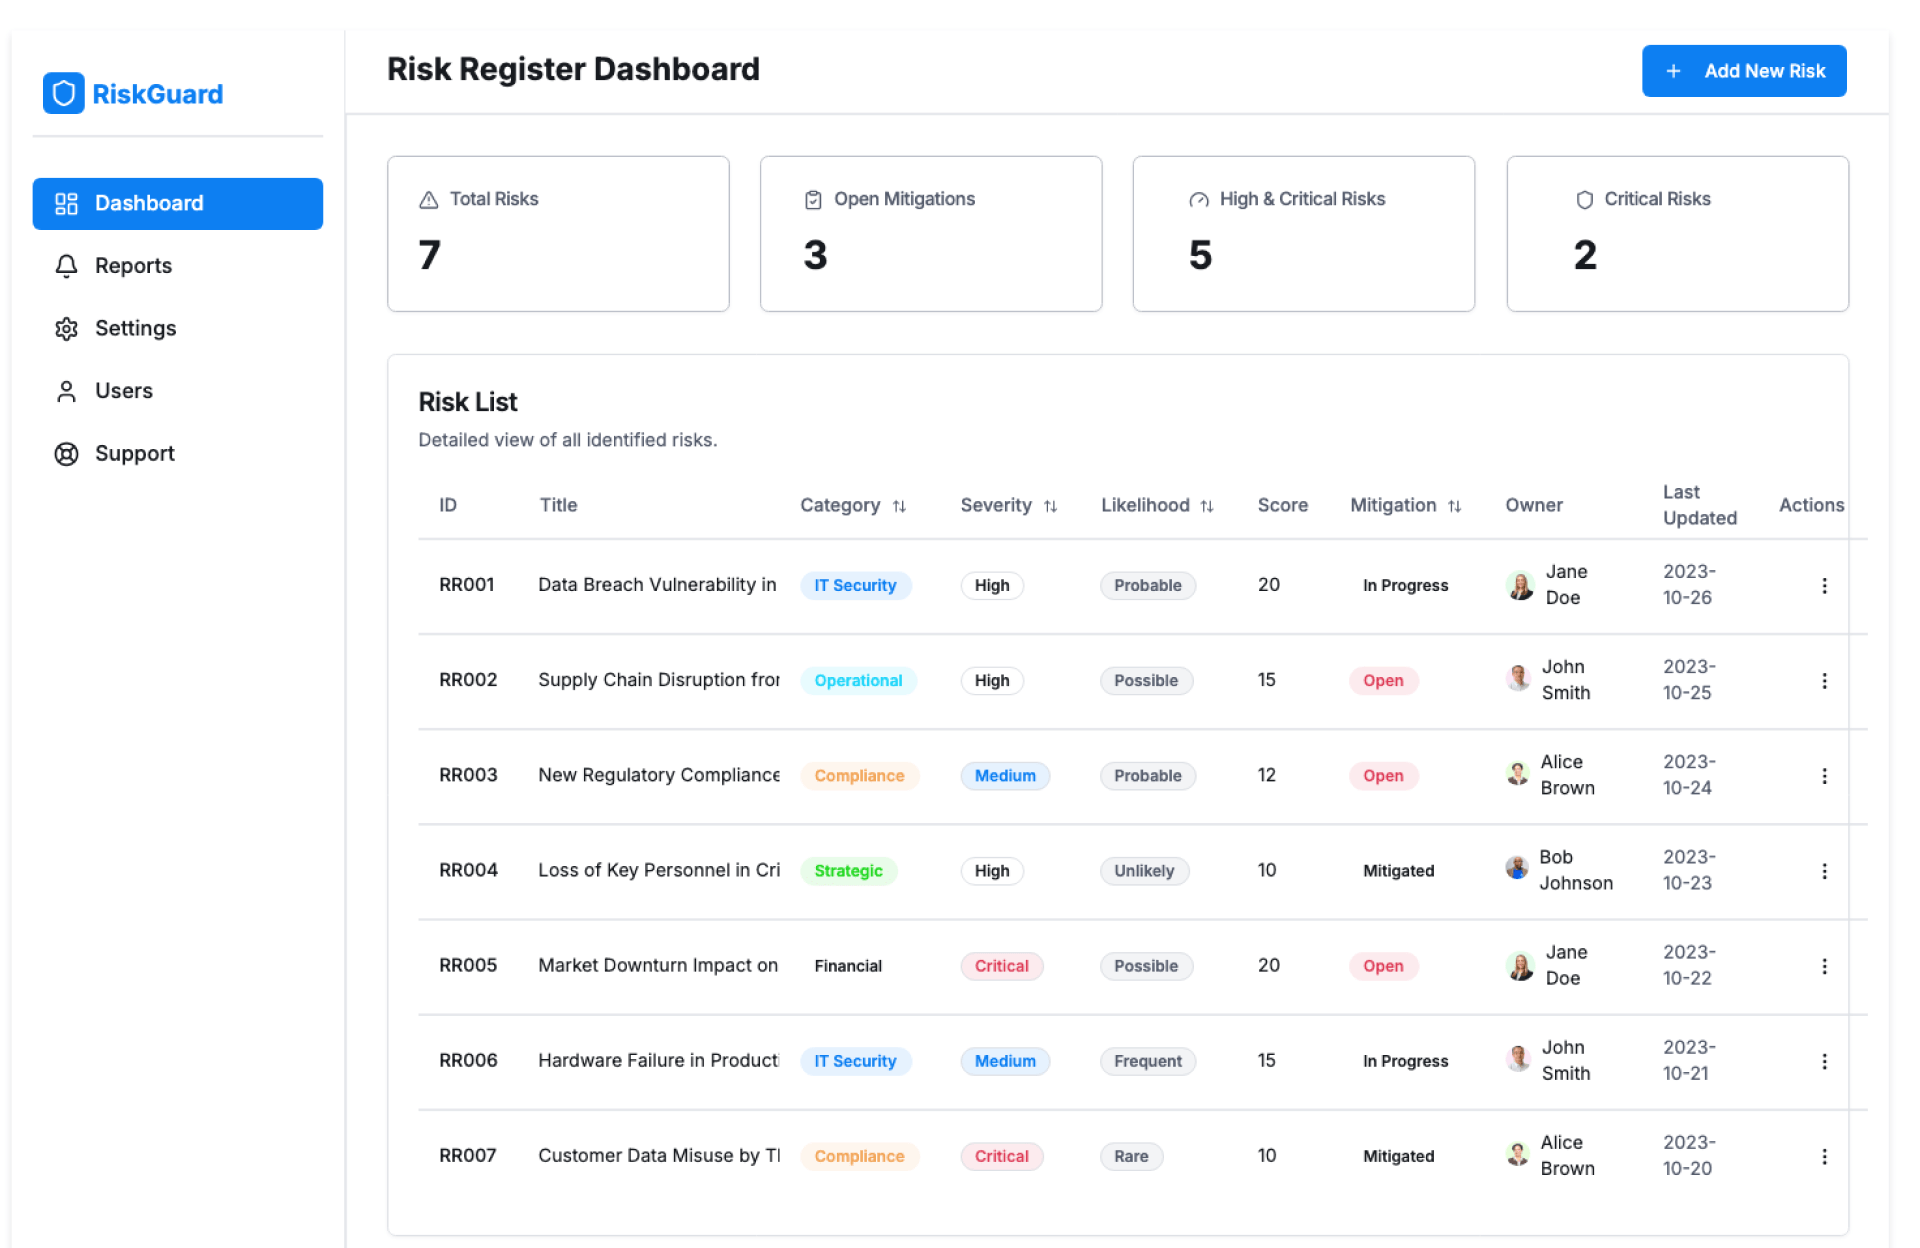Click the RiskGuard shield logo icon
The width and height of the screenshot is (1920, 1248).
click(x=63, y=93)
